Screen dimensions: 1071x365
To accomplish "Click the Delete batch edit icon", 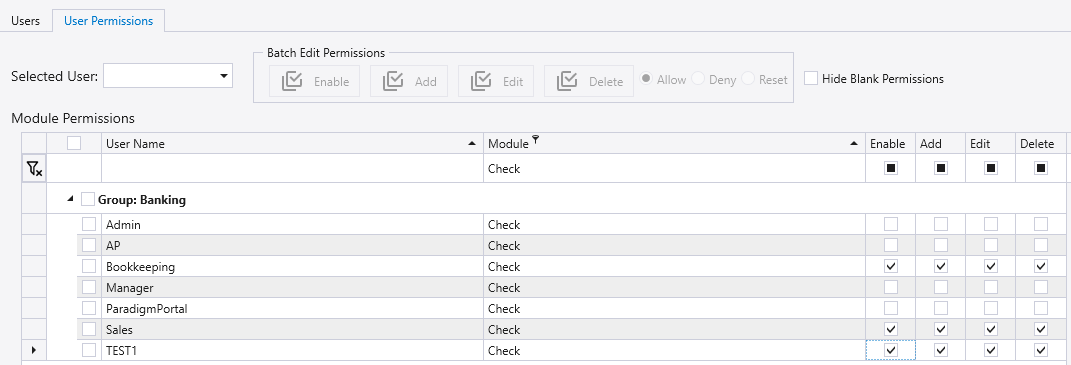I will [568, 81].
